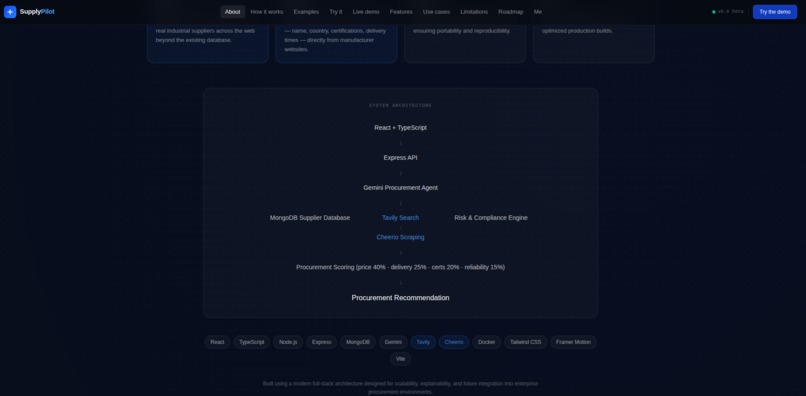Click the TypeScript tech chip
This screenshot has width=806, height=396.
click(252, 342)
